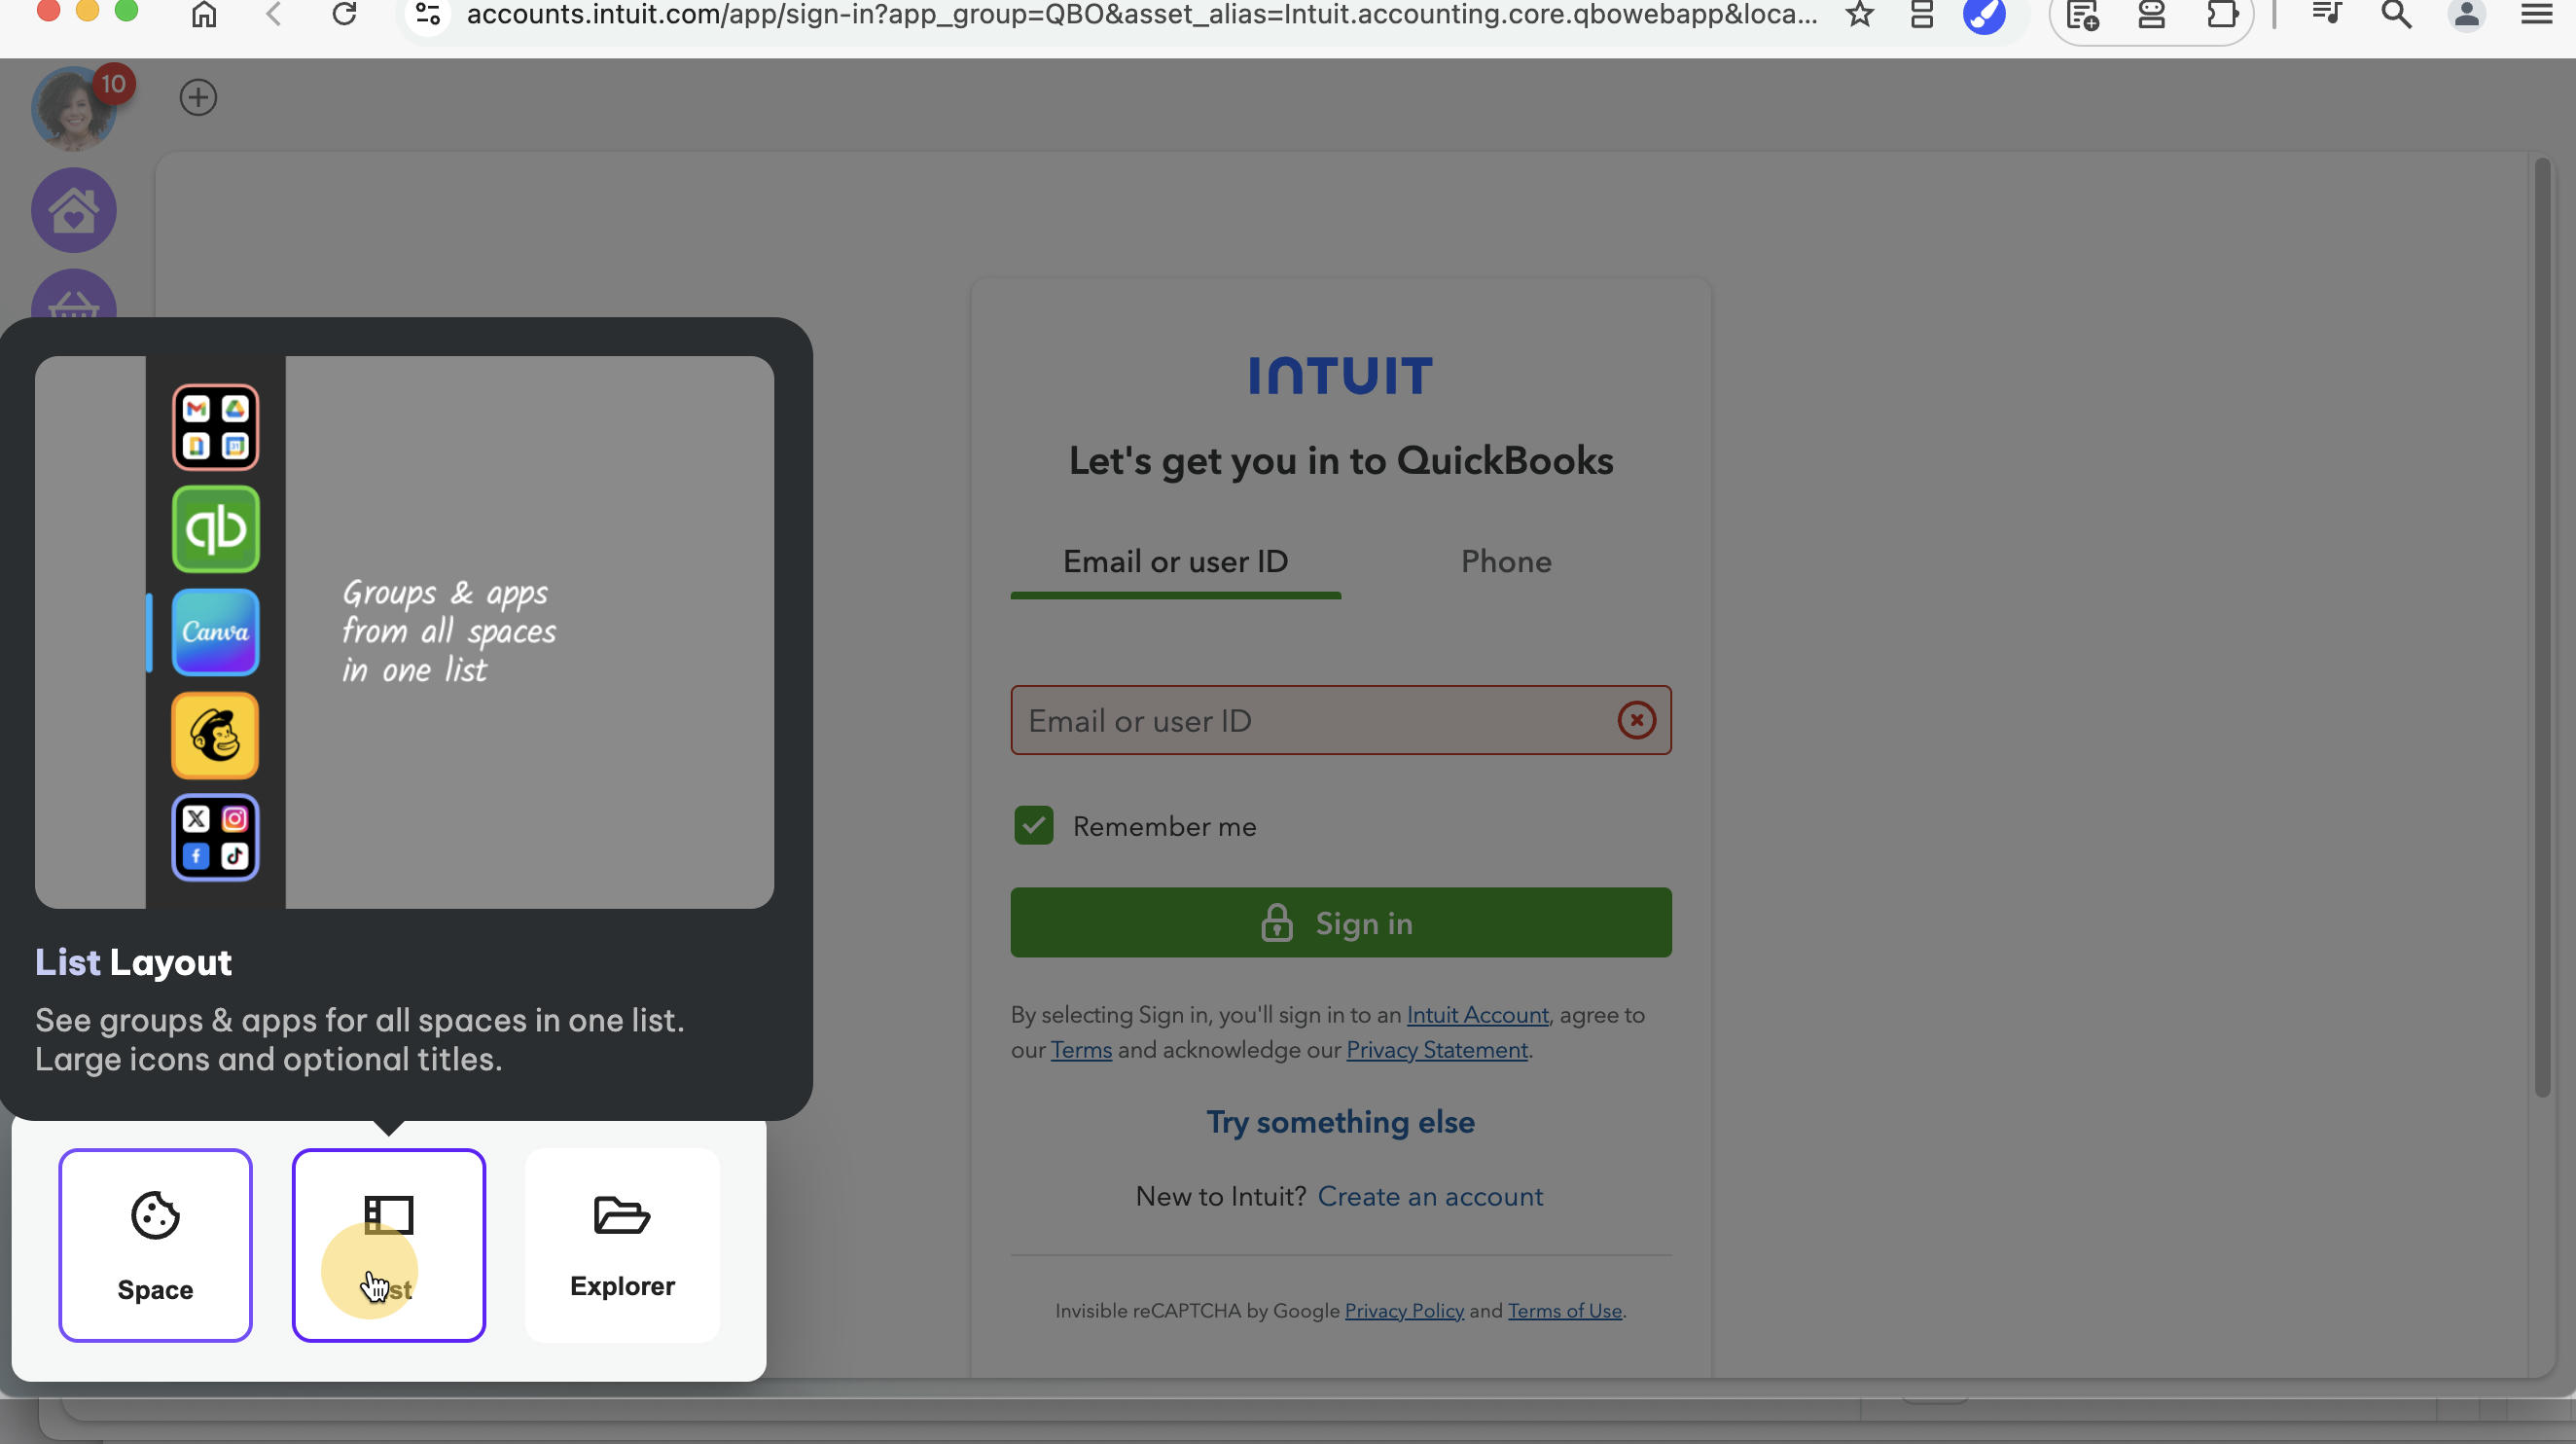
Task: Select the Explorer layout option
Action: point(622,1245)
